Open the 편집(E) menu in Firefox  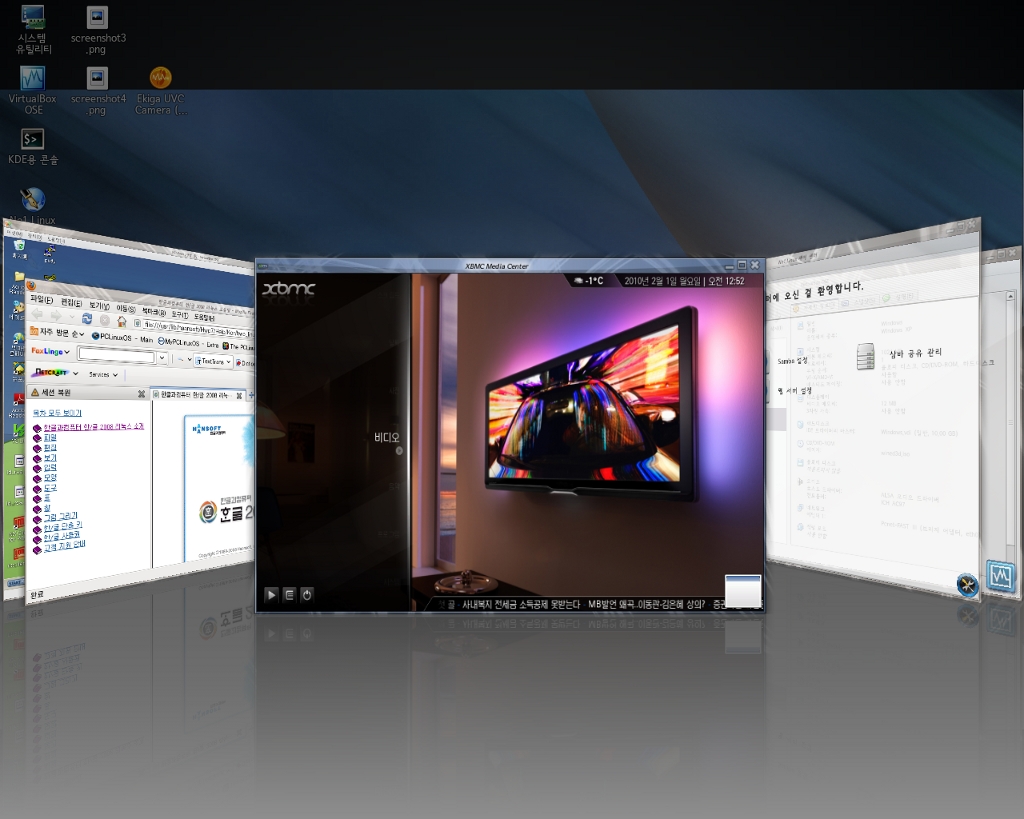tap(71, 302)
